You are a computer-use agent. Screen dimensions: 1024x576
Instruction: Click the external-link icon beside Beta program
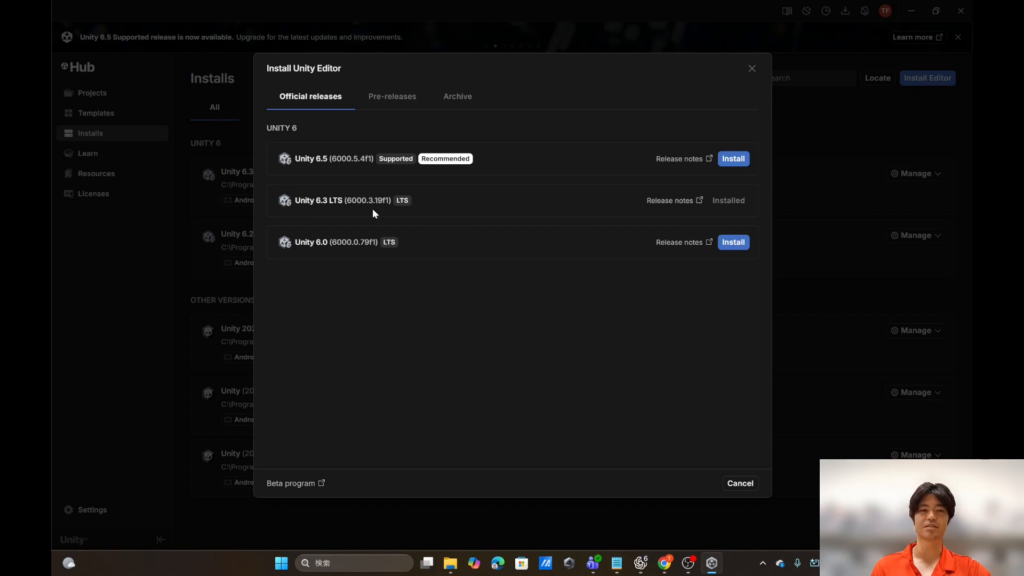[321, 483]
